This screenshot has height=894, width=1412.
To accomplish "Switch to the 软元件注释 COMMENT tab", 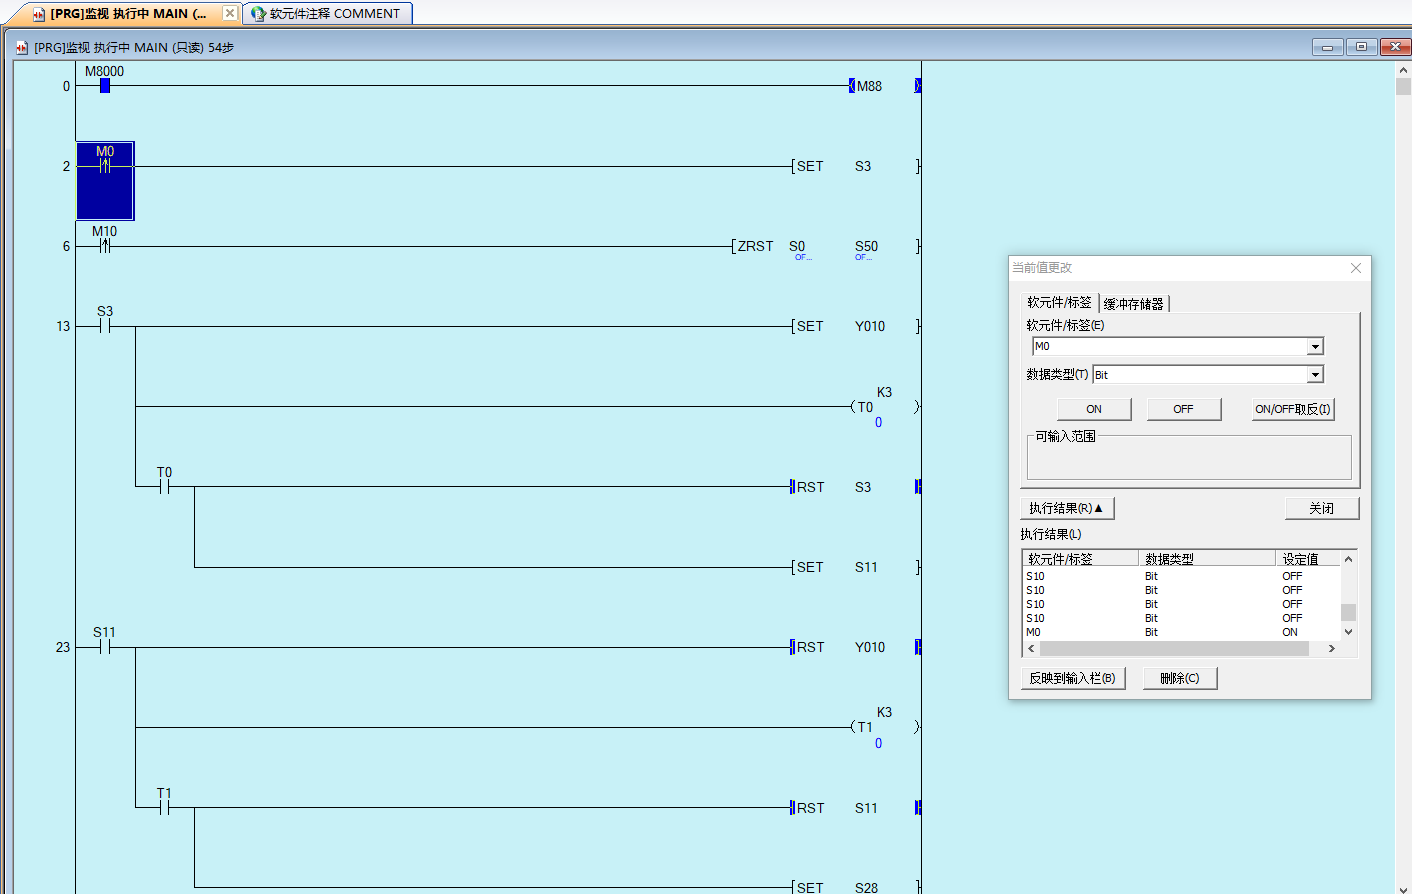I will (x=327, y=14).
